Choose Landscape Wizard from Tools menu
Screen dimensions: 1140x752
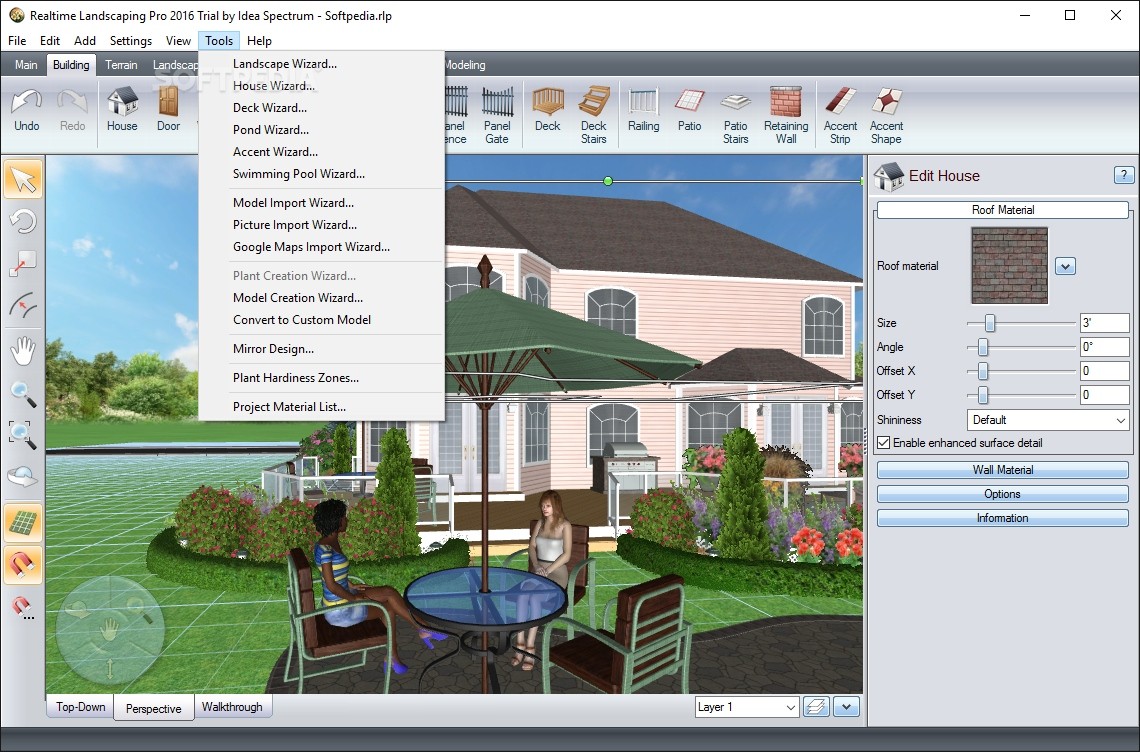tap(321, 64)
